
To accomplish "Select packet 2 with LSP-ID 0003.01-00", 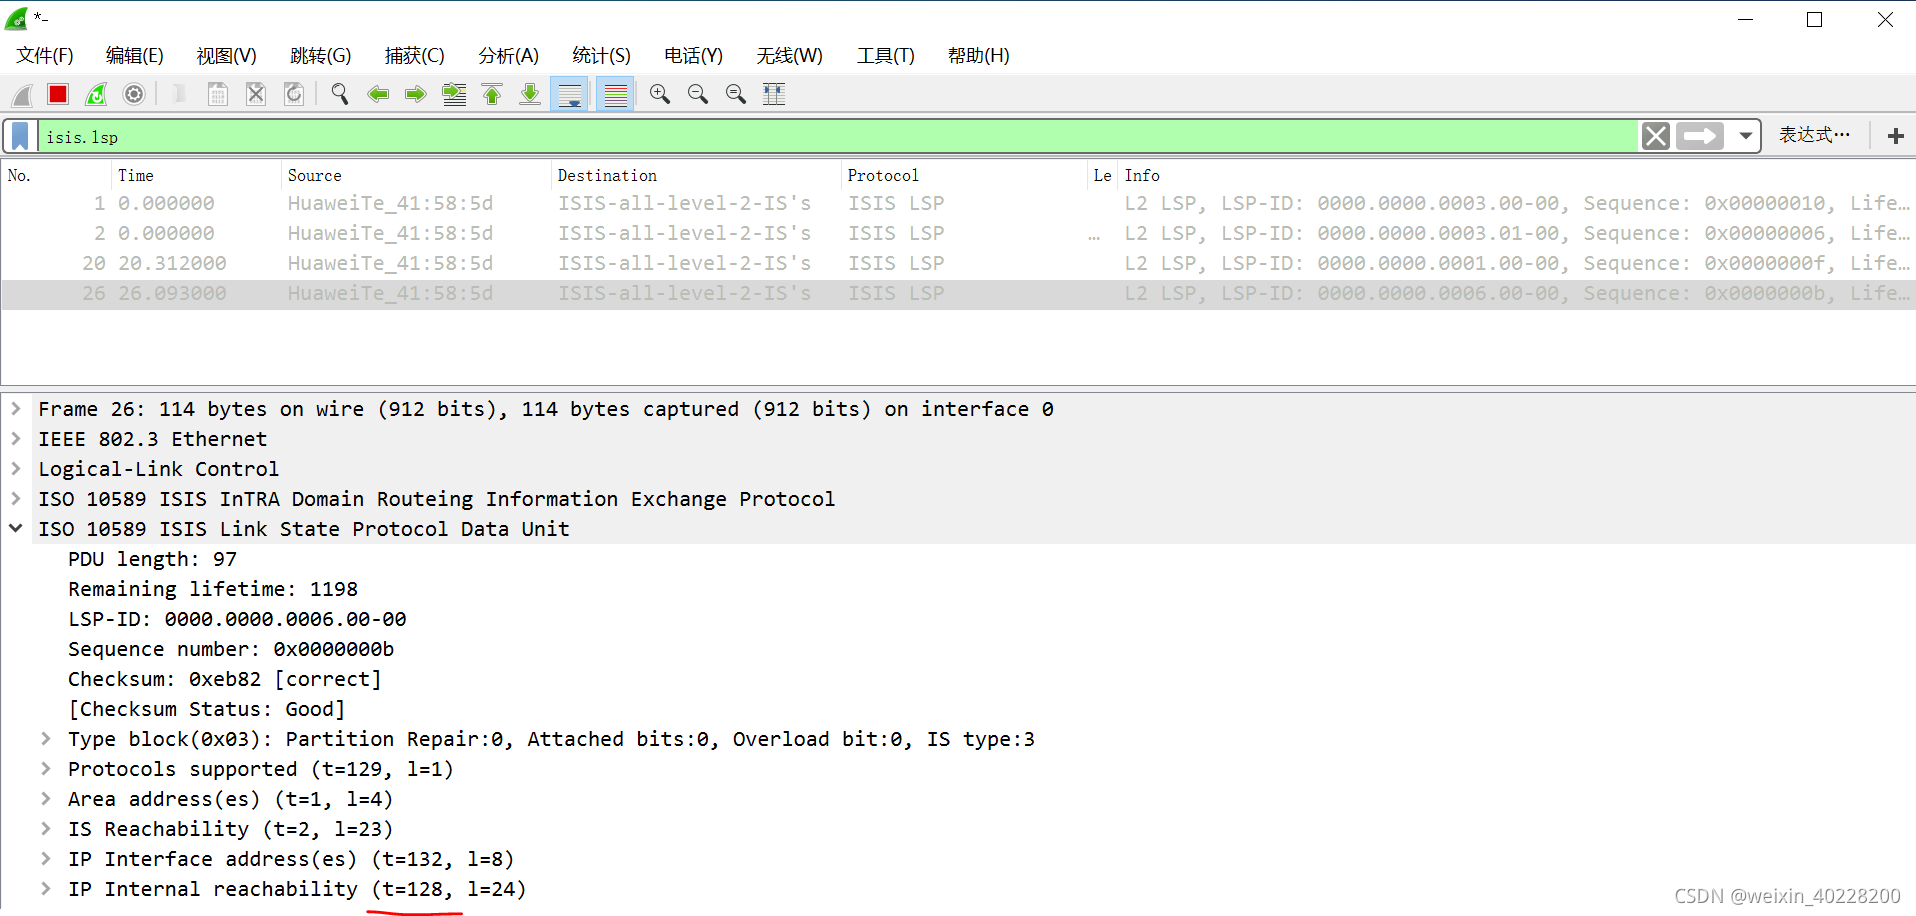I will coord(958,233).
